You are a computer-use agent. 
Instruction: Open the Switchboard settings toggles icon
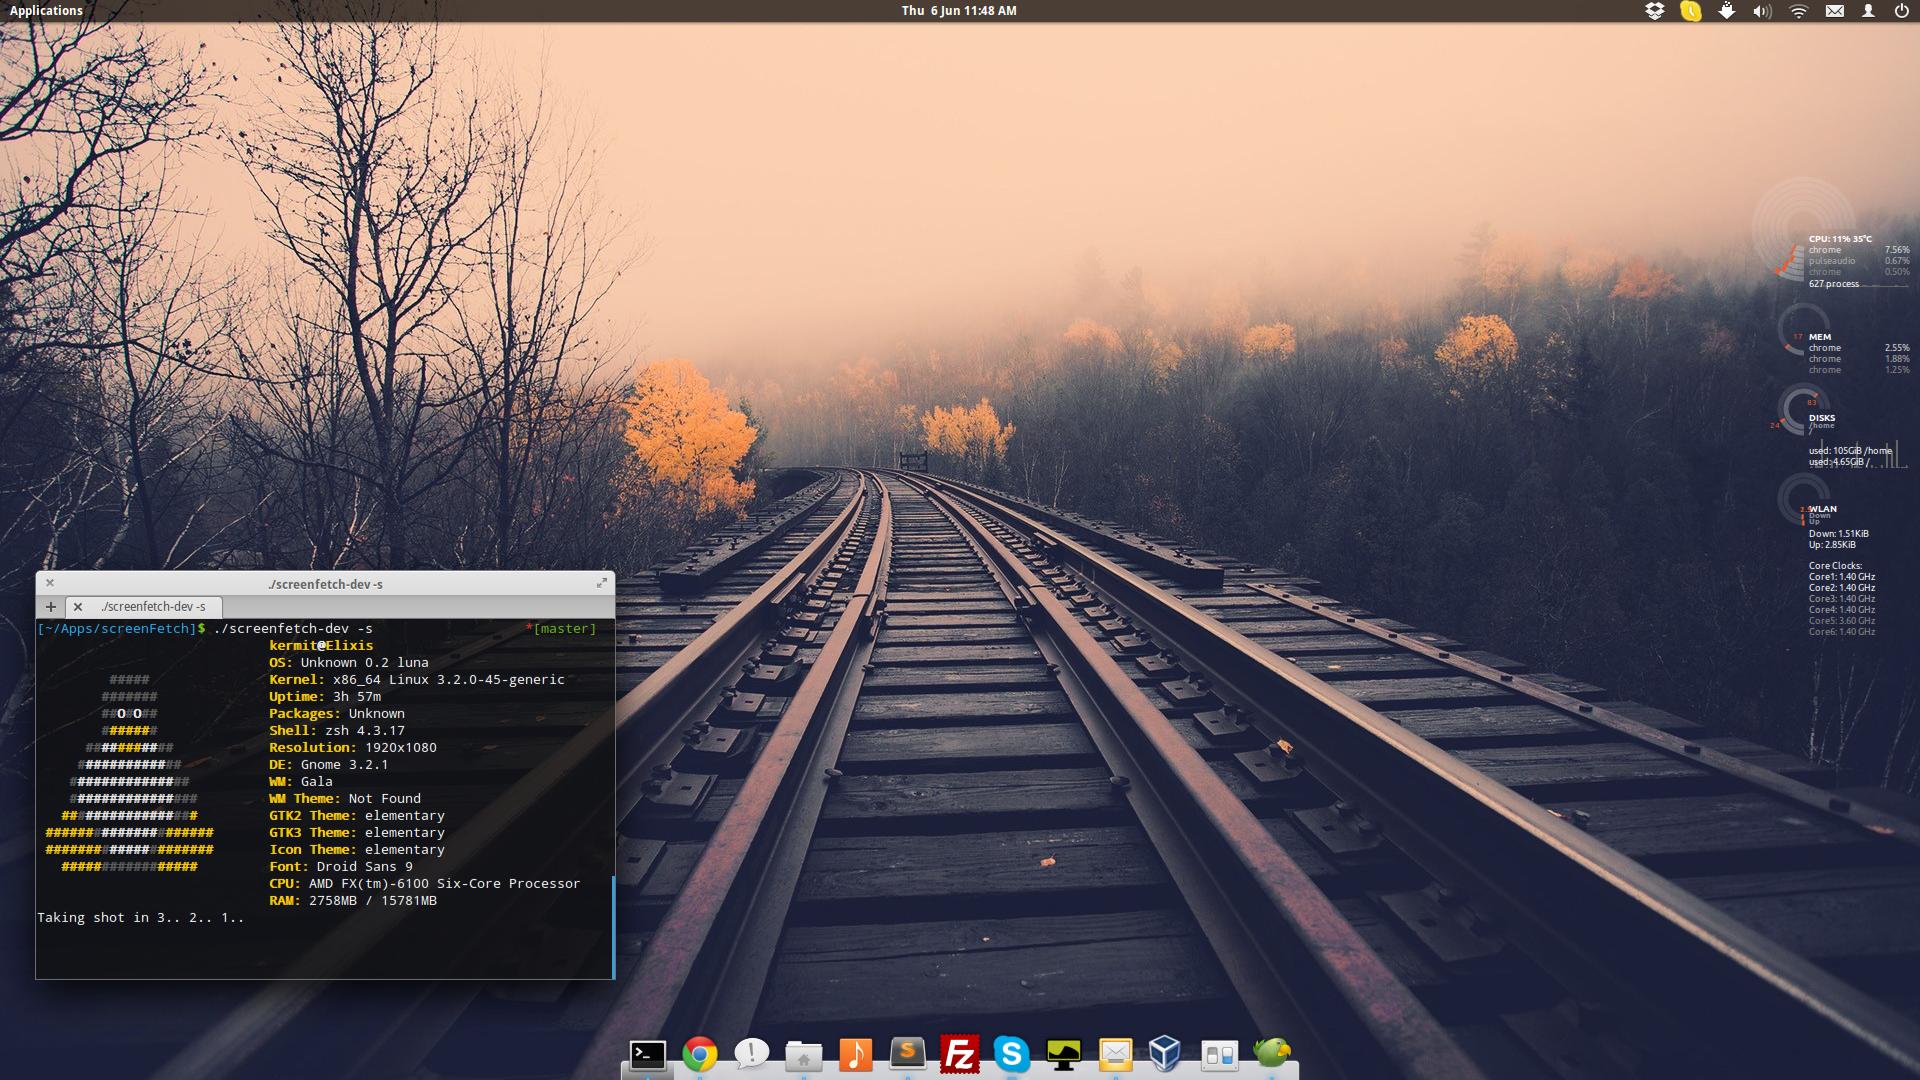1219,1054
